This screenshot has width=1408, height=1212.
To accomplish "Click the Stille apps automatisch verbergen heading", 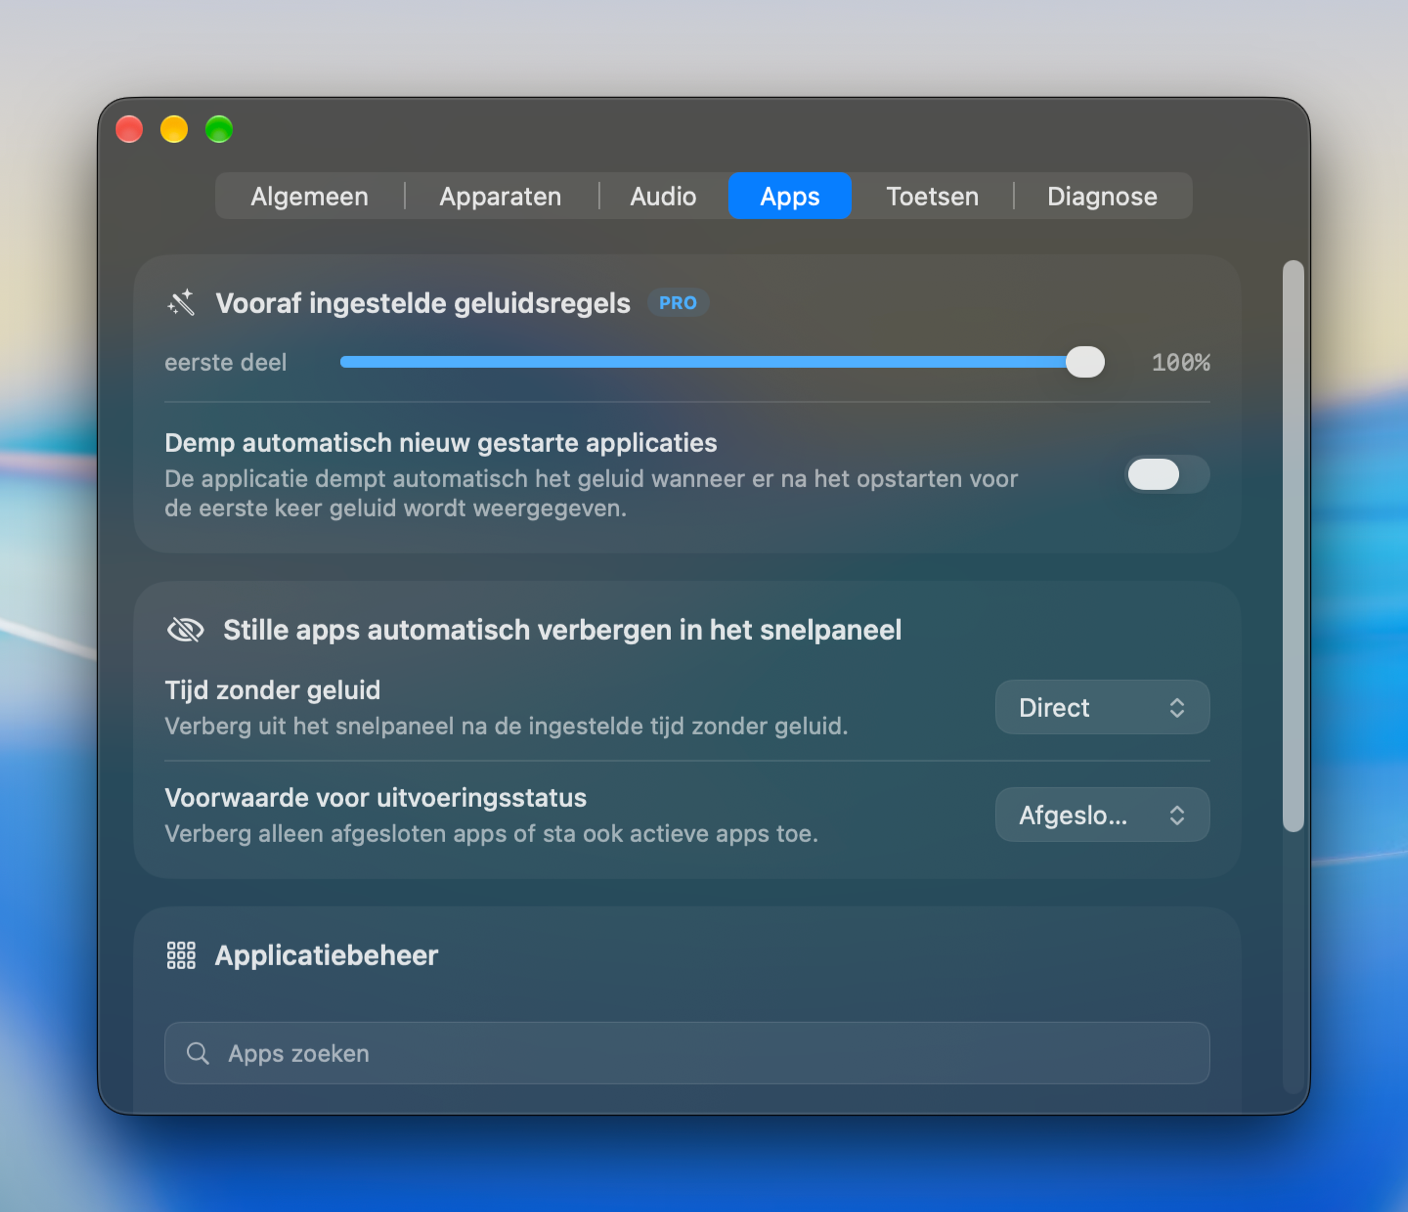I will click(x=562, y=630).
